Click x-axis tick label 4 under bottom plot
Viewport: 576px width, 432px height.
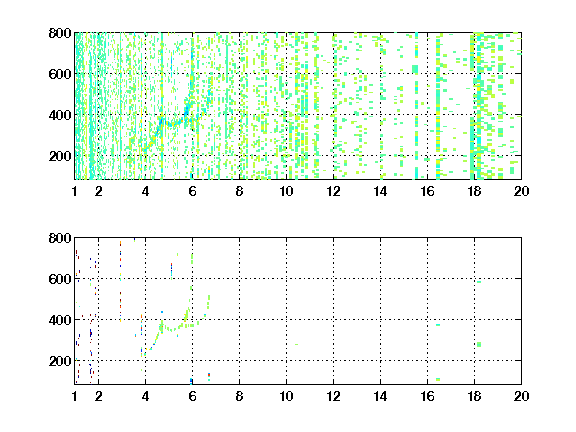(x=145, y=396)
